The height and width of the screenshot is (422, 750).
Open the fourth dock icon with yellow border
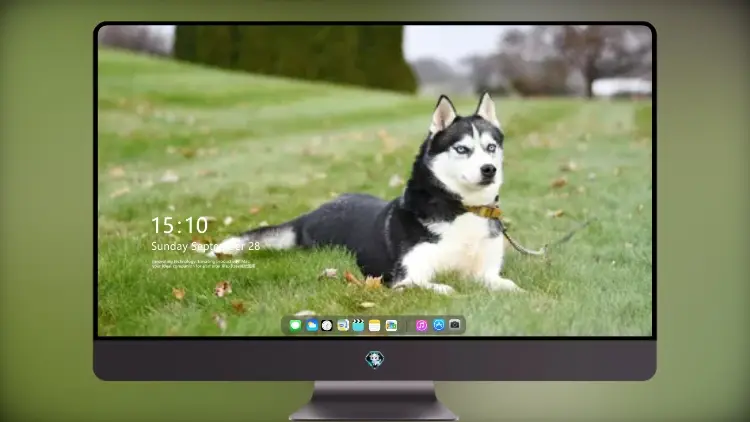[342, 325]
